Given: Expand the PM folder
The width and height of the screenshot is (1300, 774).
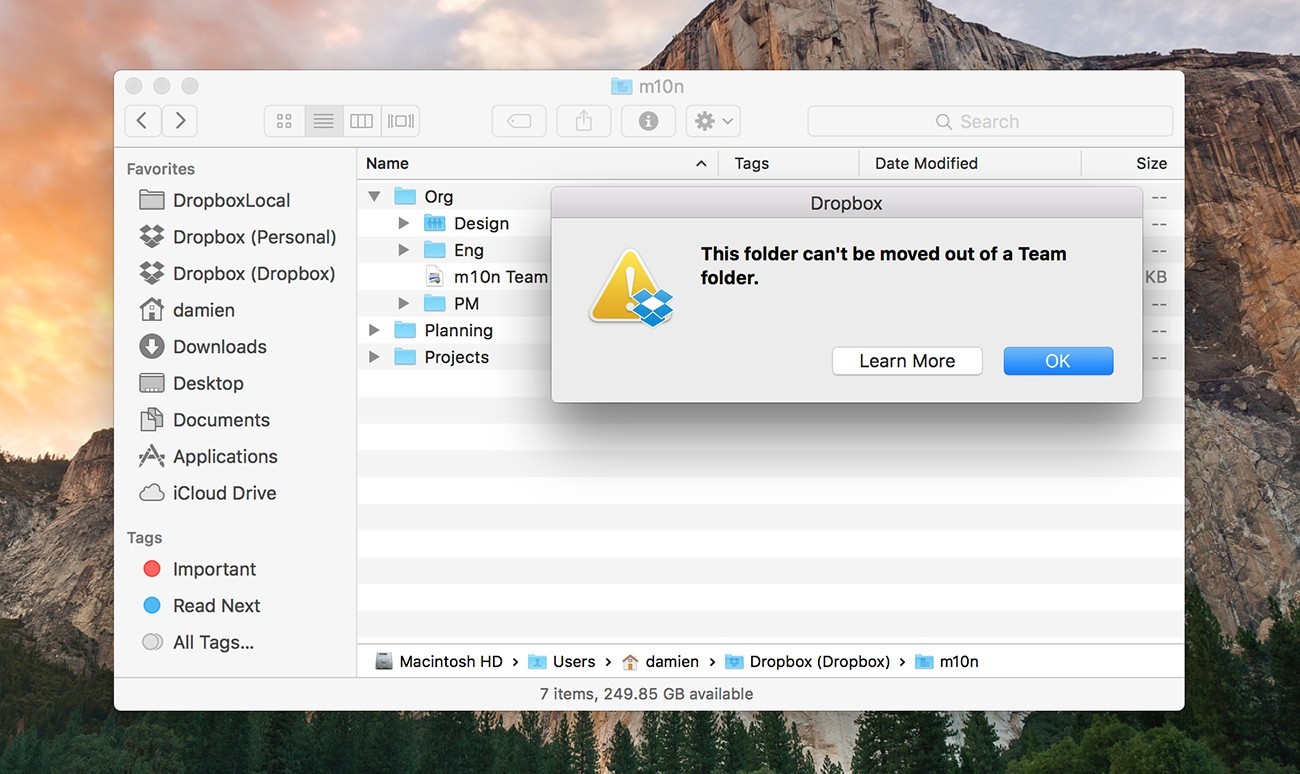Looking at the screenshot, I should pyautogui.click(x=404, y=303).
